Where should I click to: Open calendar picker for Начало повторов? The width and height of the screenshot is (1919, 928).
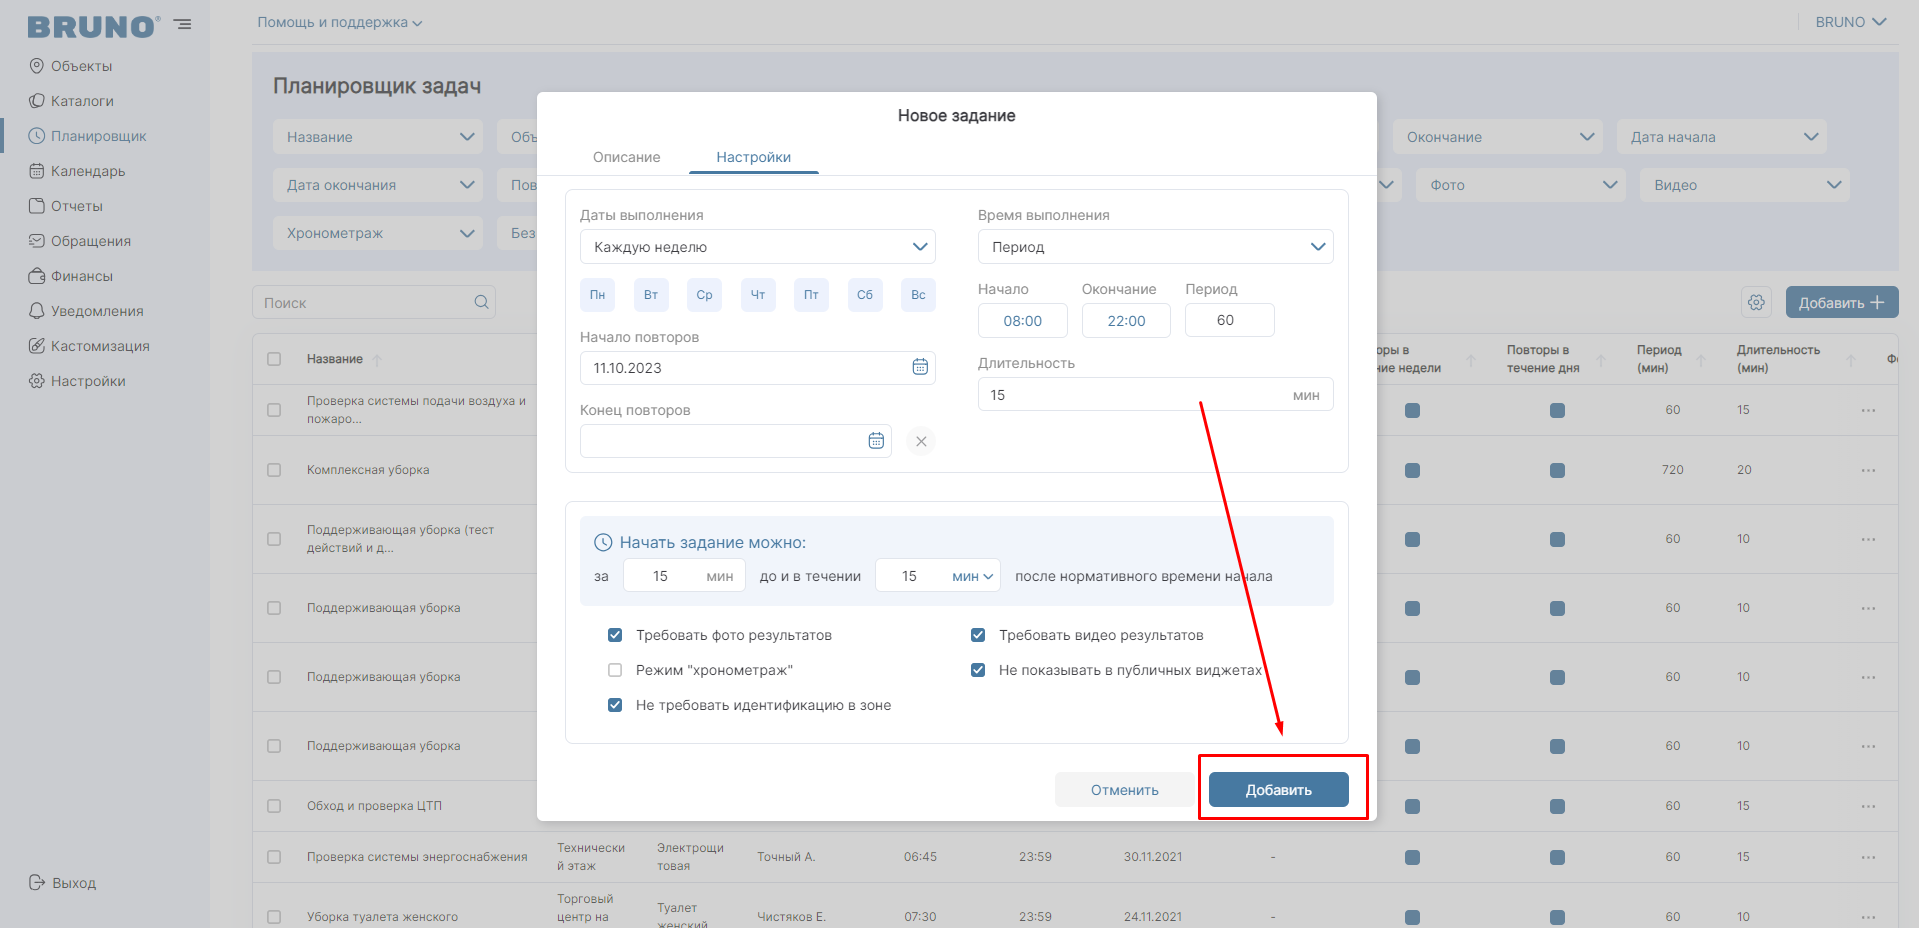click(x=920, y=367)
